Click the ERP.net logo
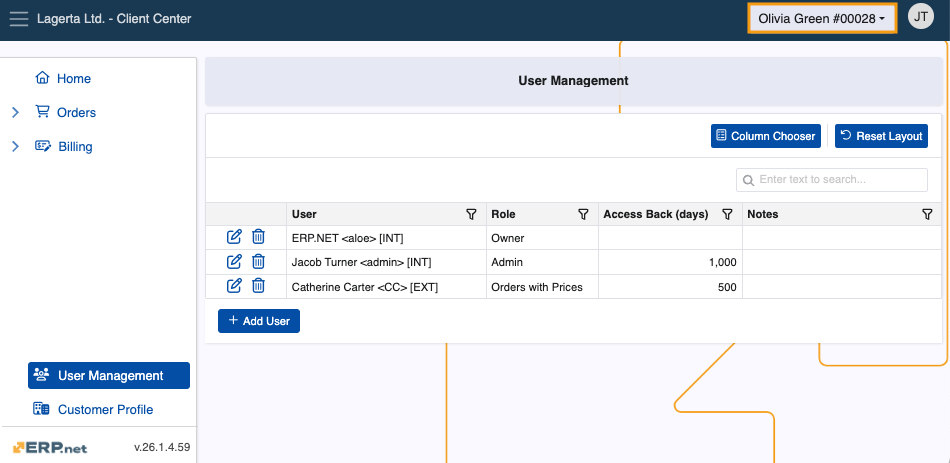 pos(50,448)
